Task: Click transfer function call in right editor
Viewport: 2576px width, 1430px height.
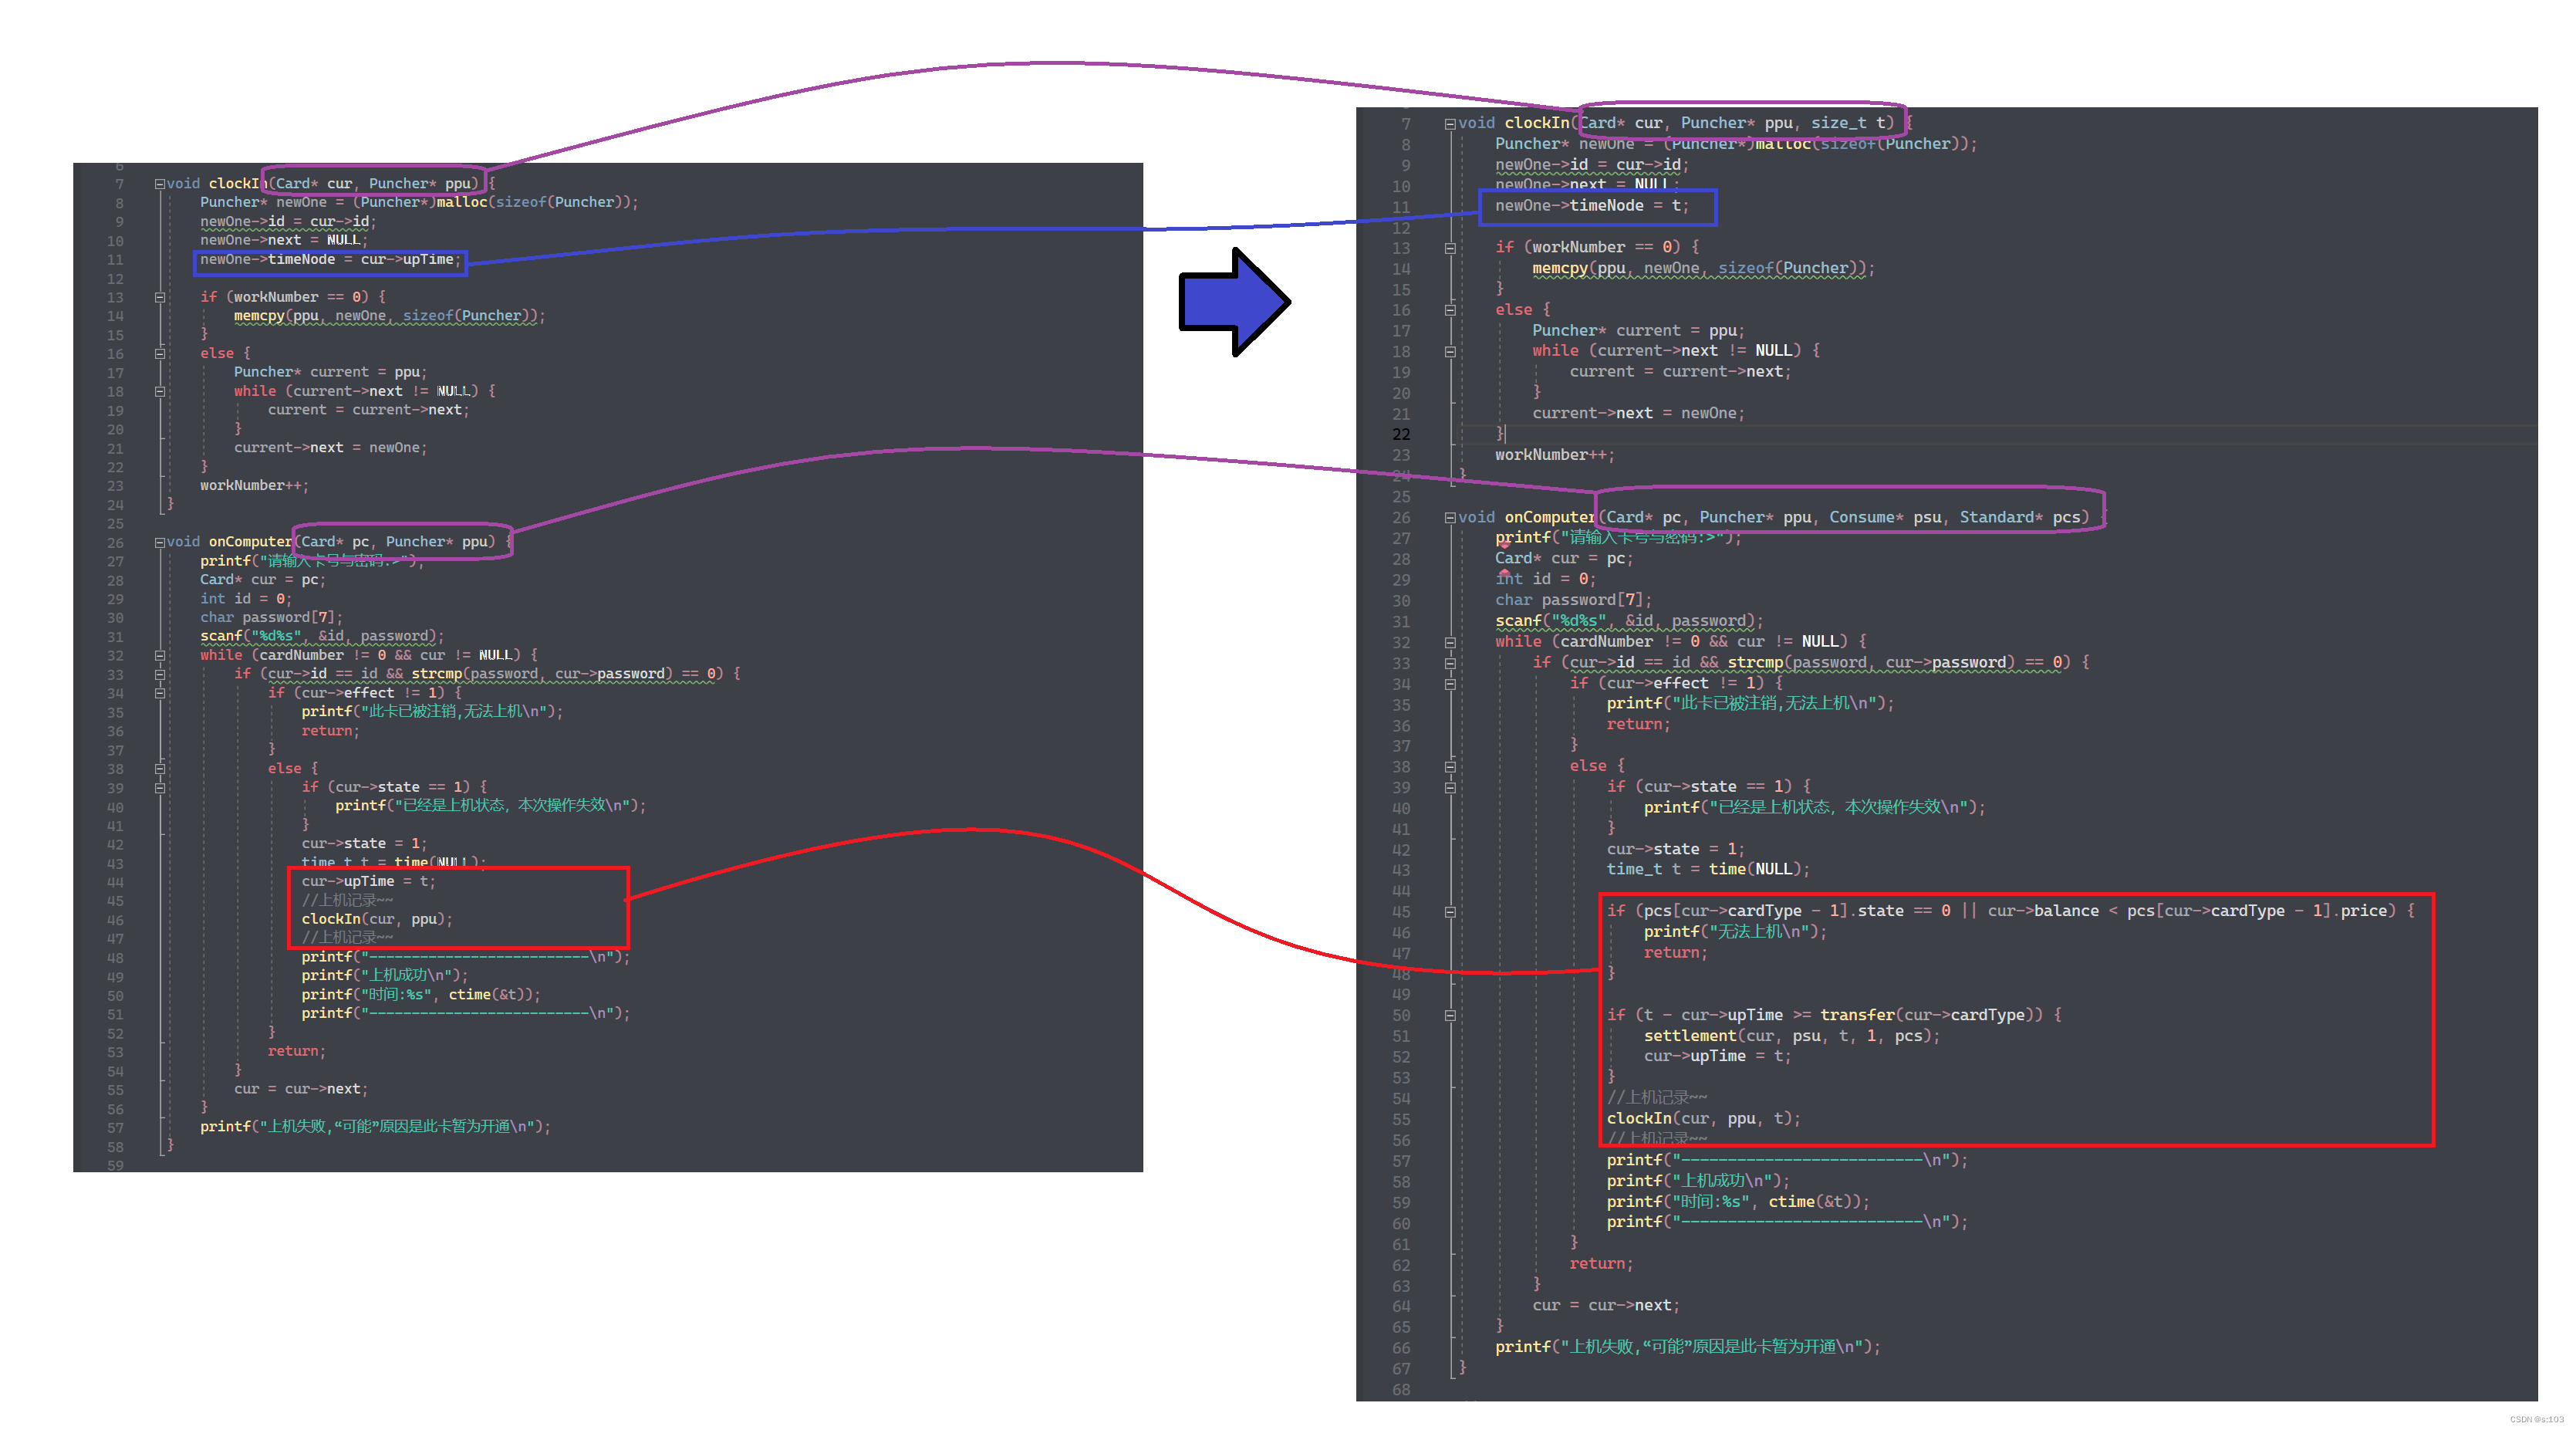Action: click(1856, 1015)
